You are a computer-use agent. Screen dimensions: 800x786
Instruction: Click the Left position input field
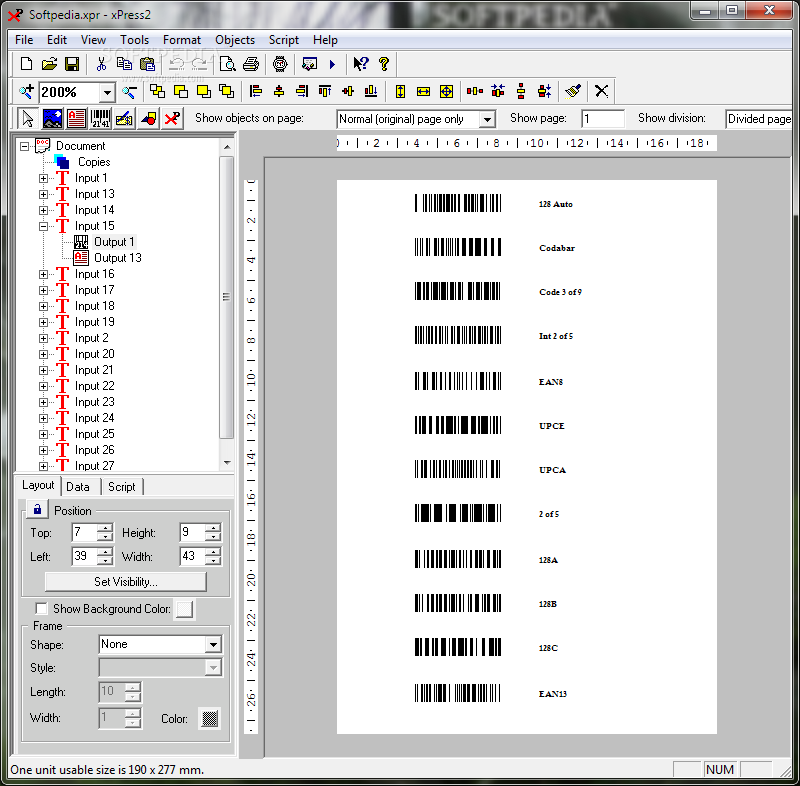[x=85, y=556]
